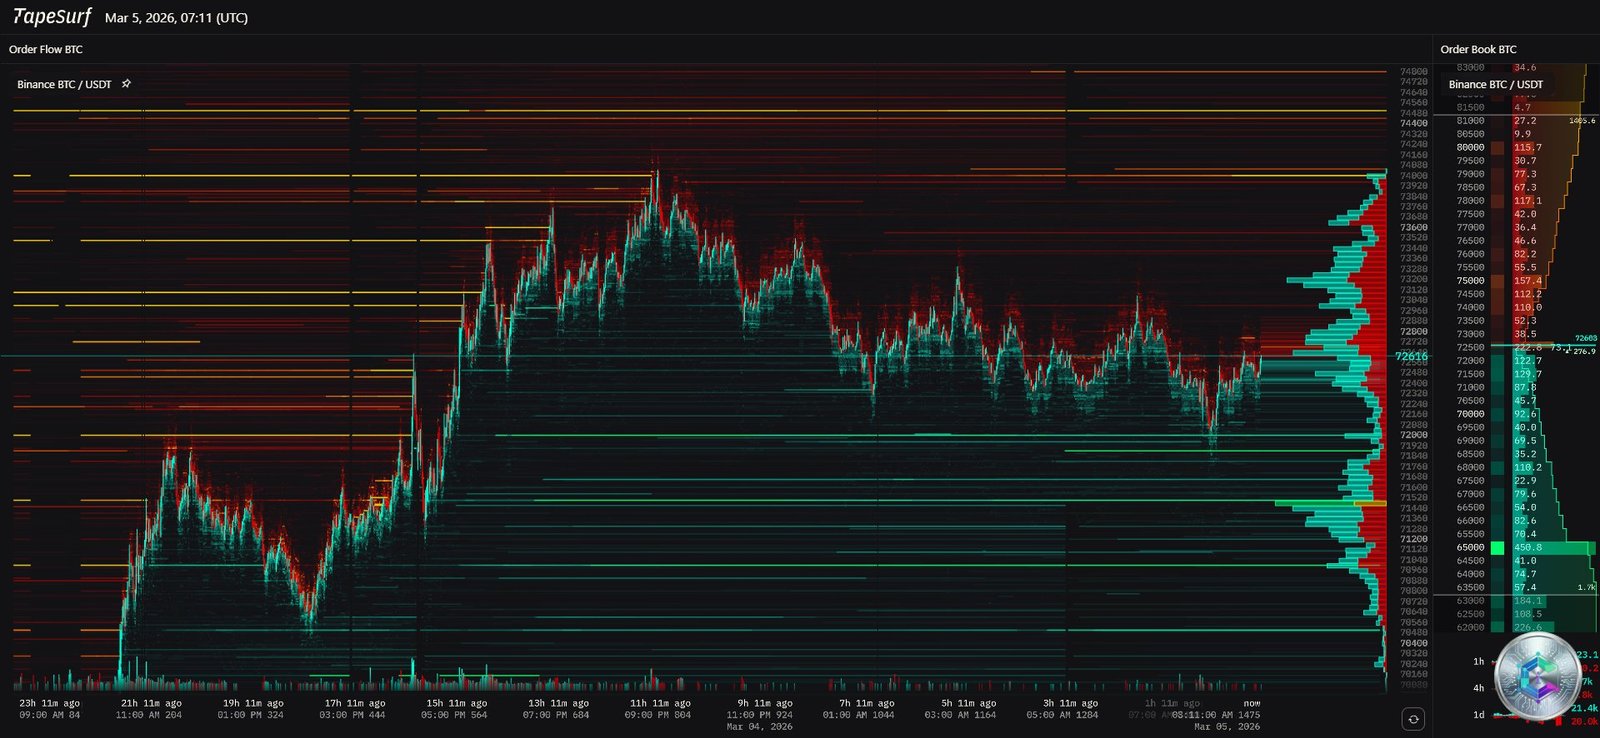Click the 15h 11m ago time axis label
The image size is (1600, 738).
[x=456, y=703]
